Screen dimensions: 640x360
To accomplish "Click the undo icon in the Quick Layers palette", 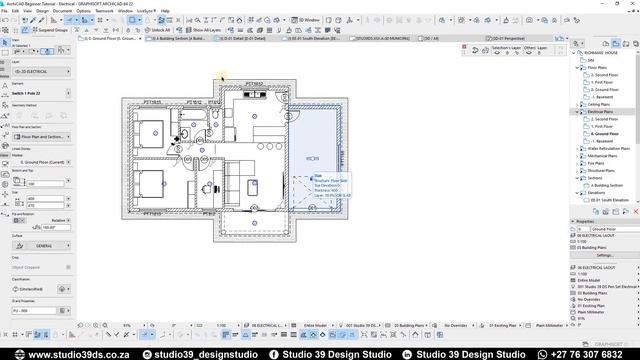I will (x=475, y=50).
